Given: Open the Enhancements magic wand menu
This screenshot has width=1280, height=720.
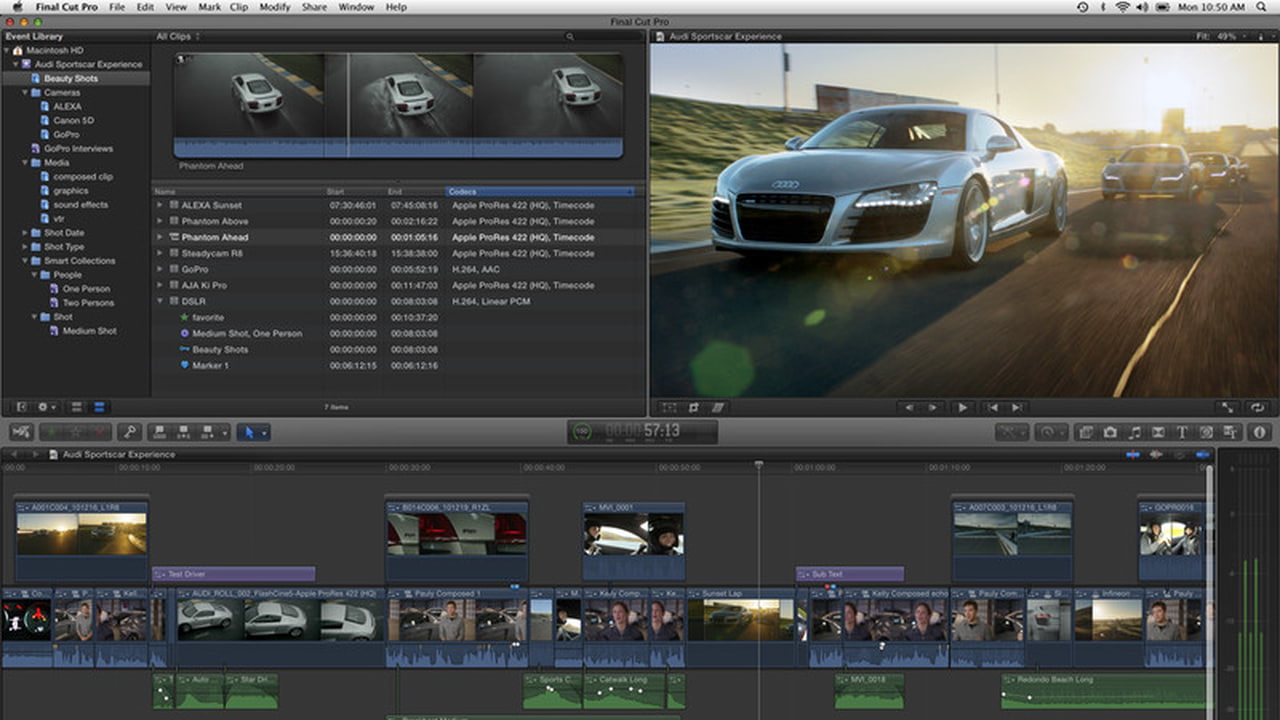Looking at the screenshot, I should (1013, 432).
